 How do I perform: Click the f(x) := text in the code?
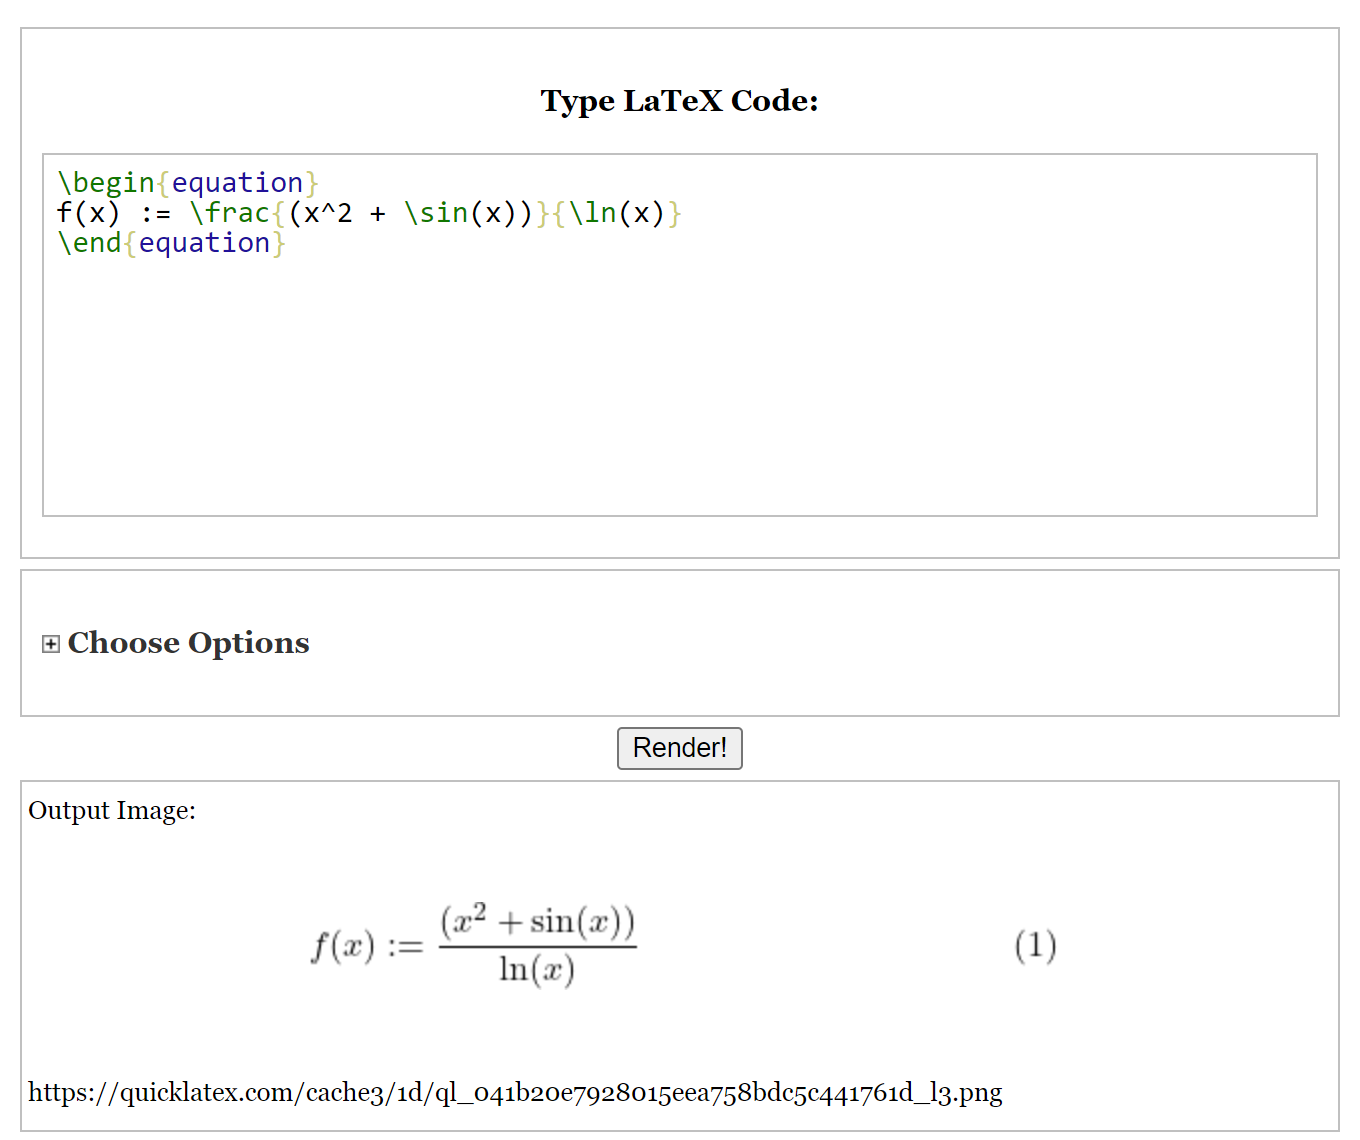[x=113, y=212]
